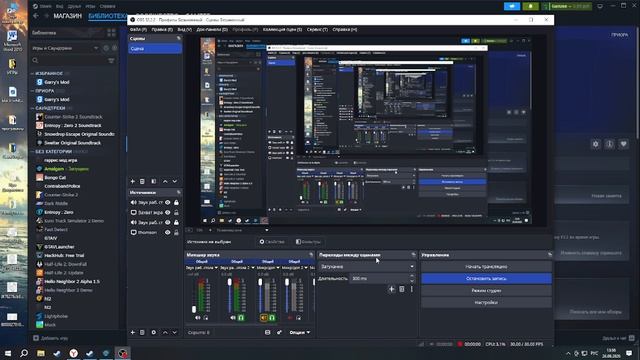Open File Explorer from the taskbar
Screen dimensions: 640x360
(x=40, y=353)
